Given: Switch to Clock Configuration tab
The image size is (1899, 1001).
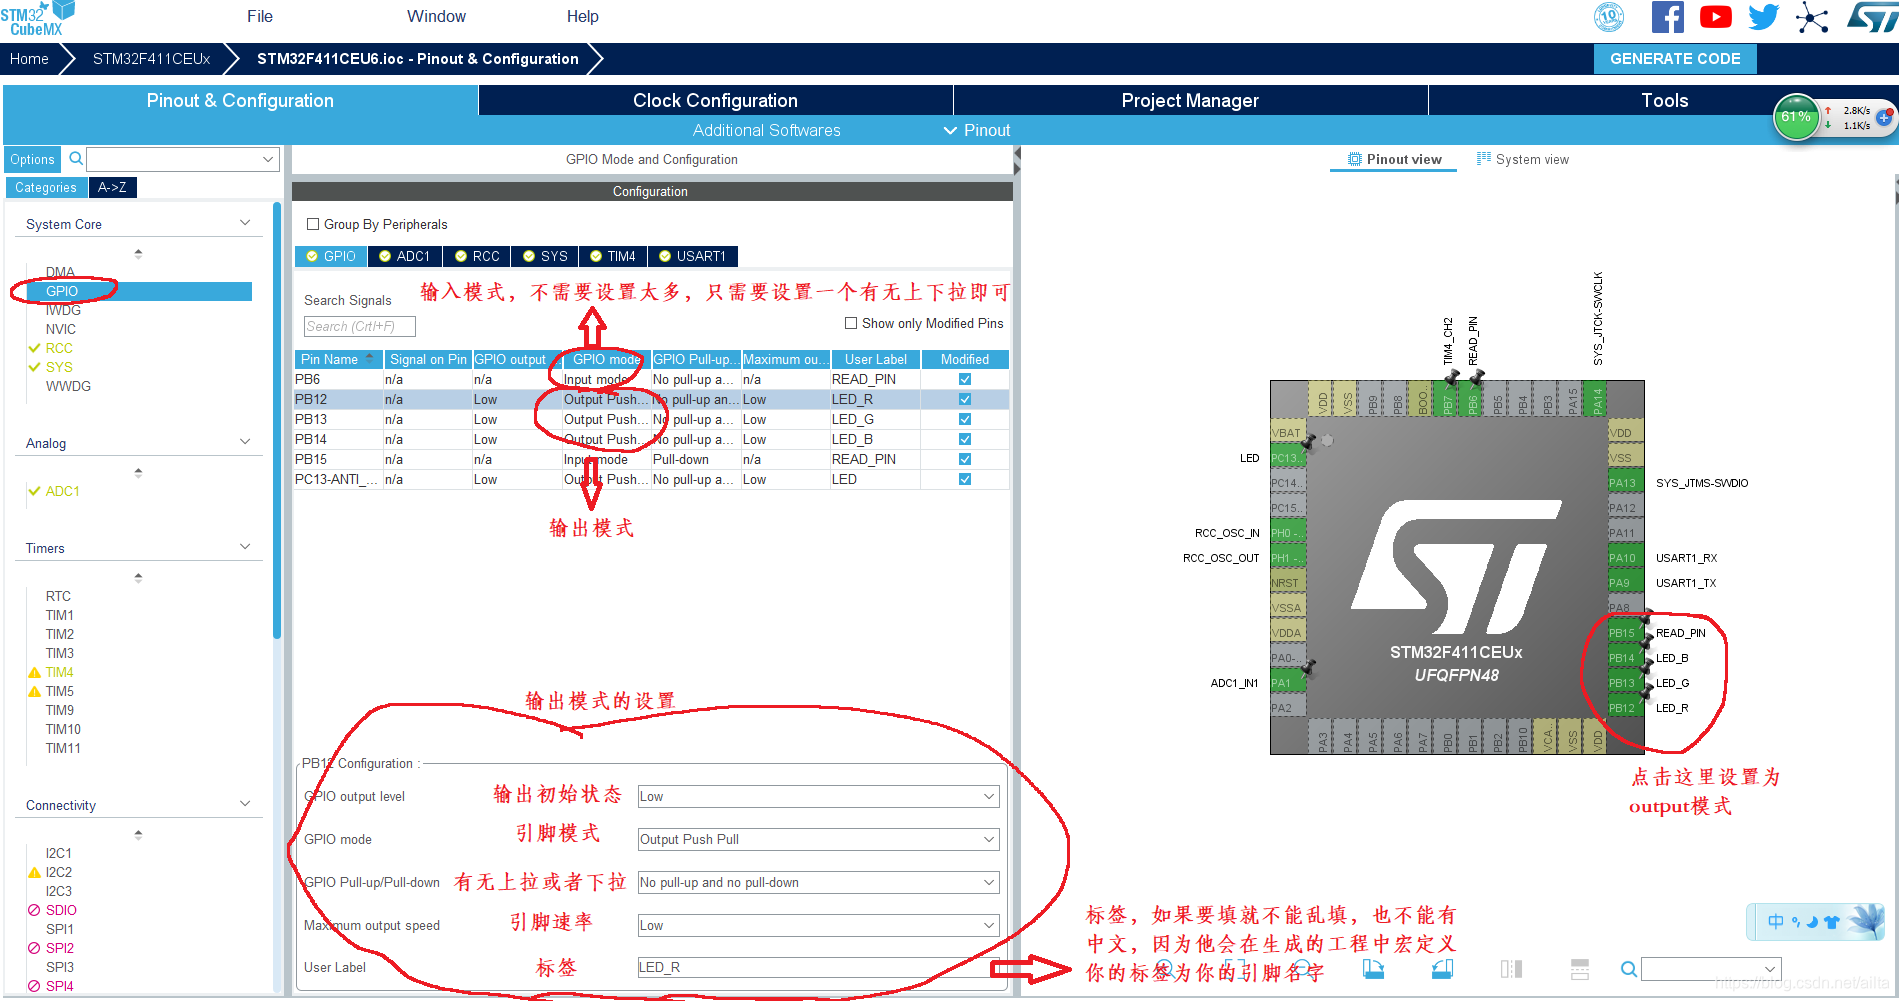Looking at the screenshot, I should (x=715, y=100).
